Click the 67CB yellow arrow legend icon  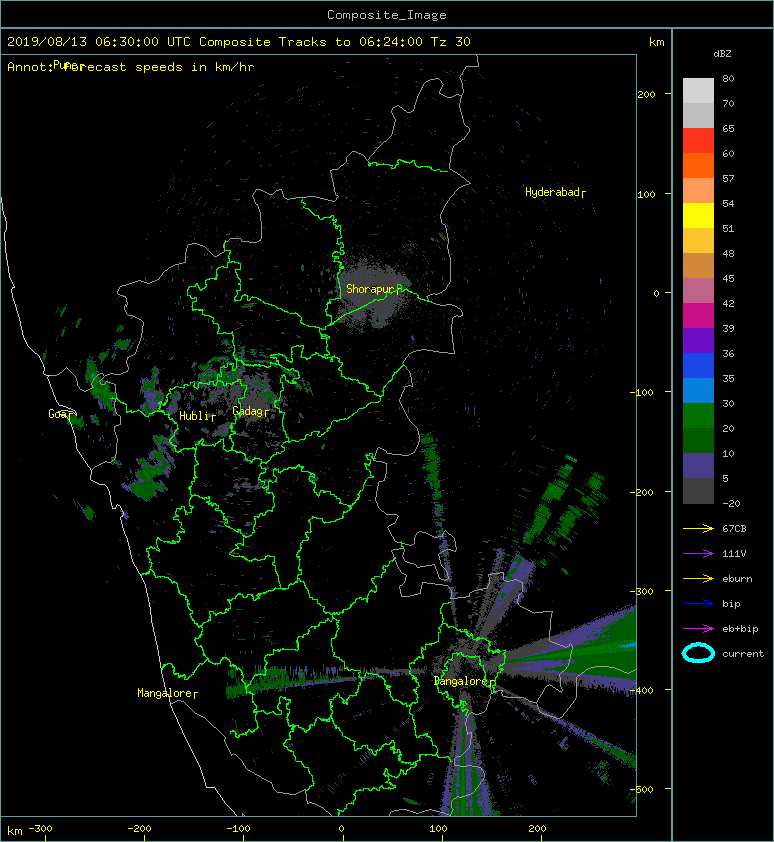(x=698, y=529)
